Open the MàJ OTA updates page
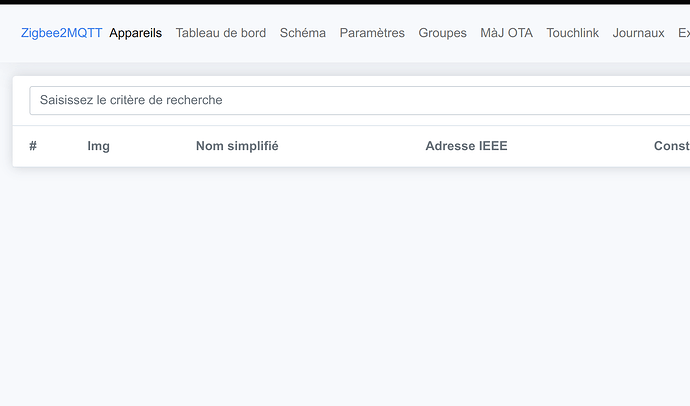 click(x=506, y=33)
